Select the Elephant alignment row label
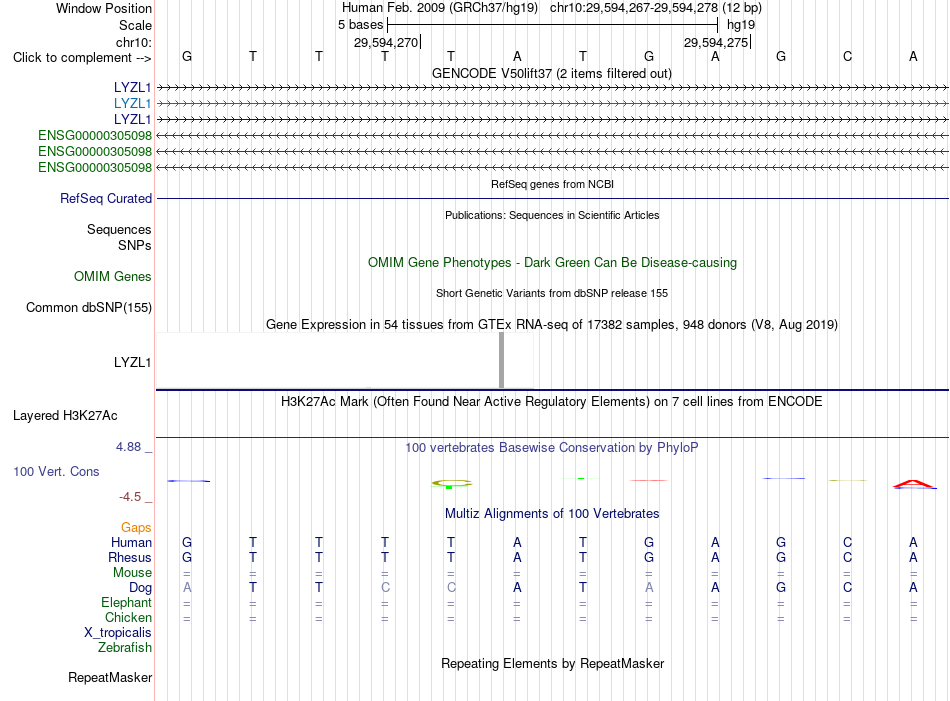This screenshot has width=950, height=701. (127, 602)
